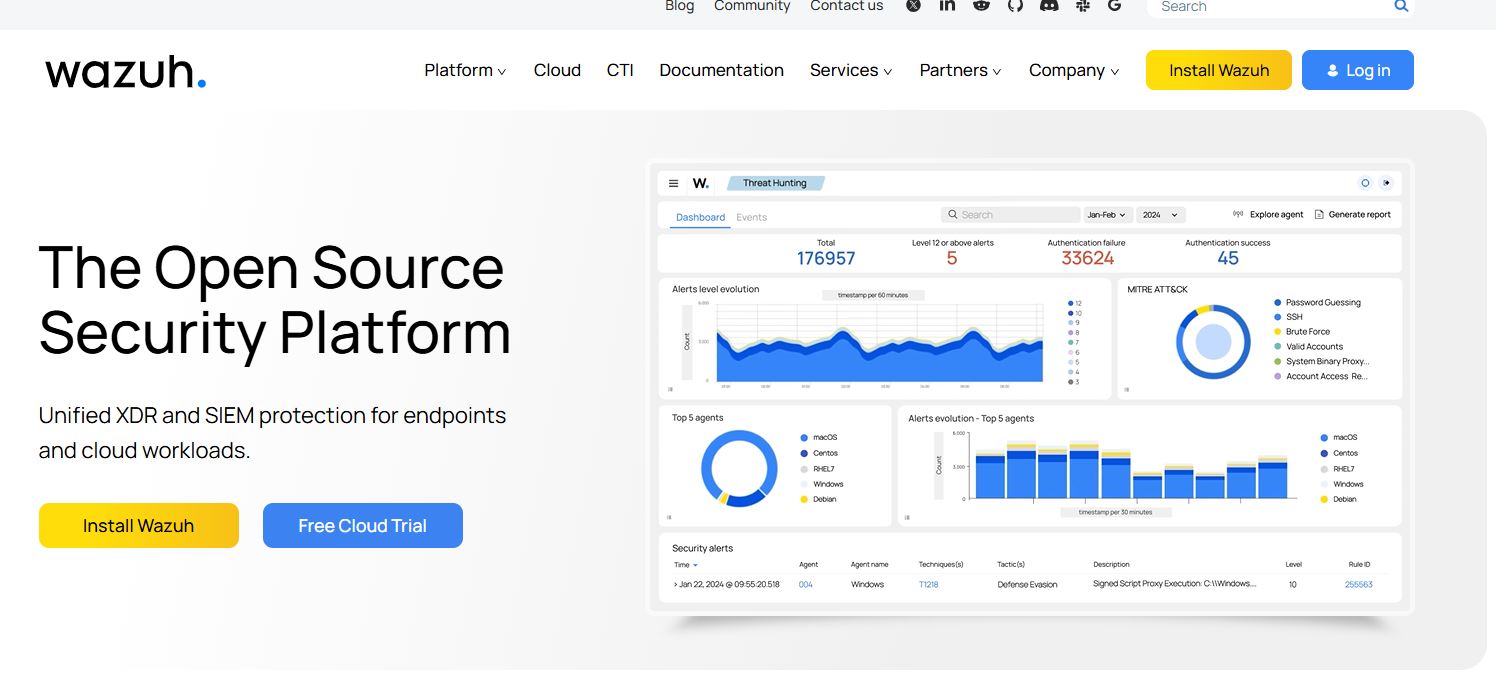
Task: Click the Log in button
Action: click(x=1358, y=70)
